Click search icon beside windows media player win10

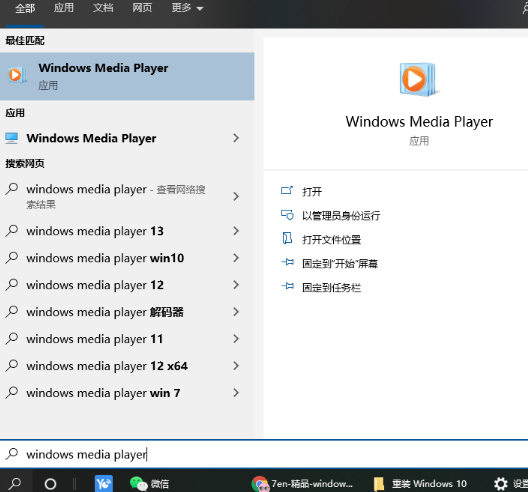tap(12, 258)
